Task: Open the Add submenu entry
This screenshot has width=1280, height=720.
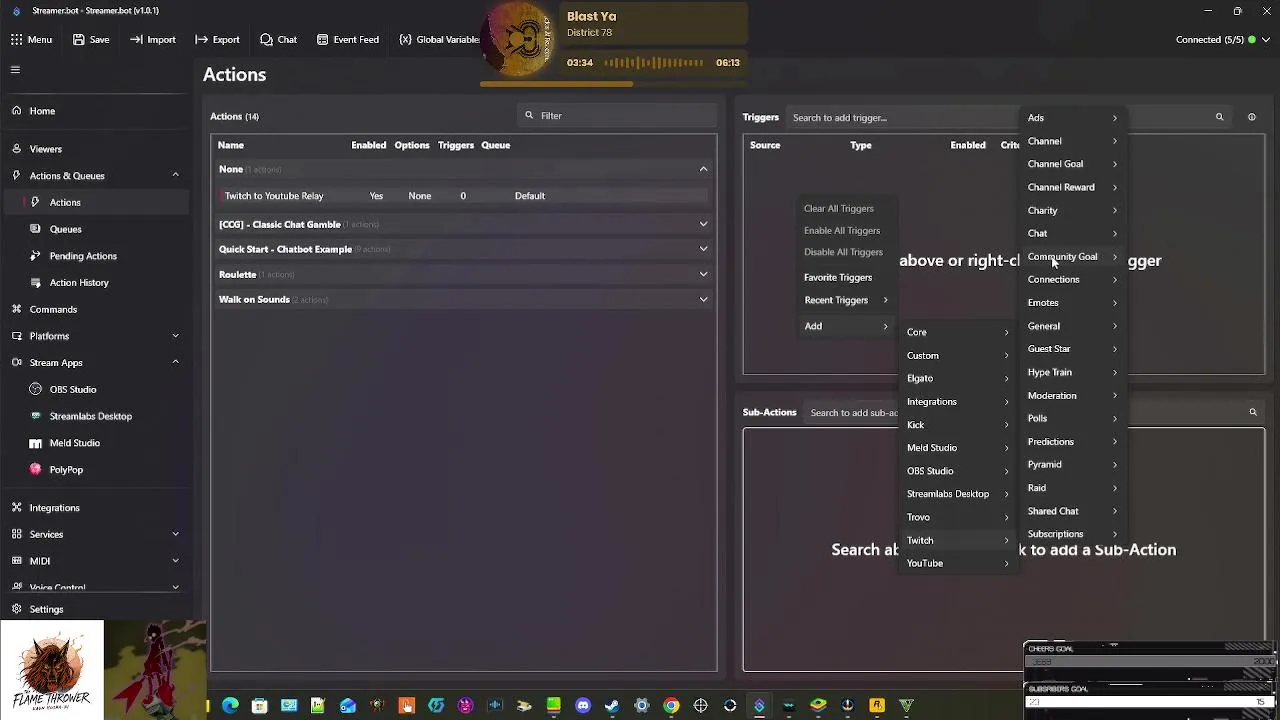Action: 846,326
